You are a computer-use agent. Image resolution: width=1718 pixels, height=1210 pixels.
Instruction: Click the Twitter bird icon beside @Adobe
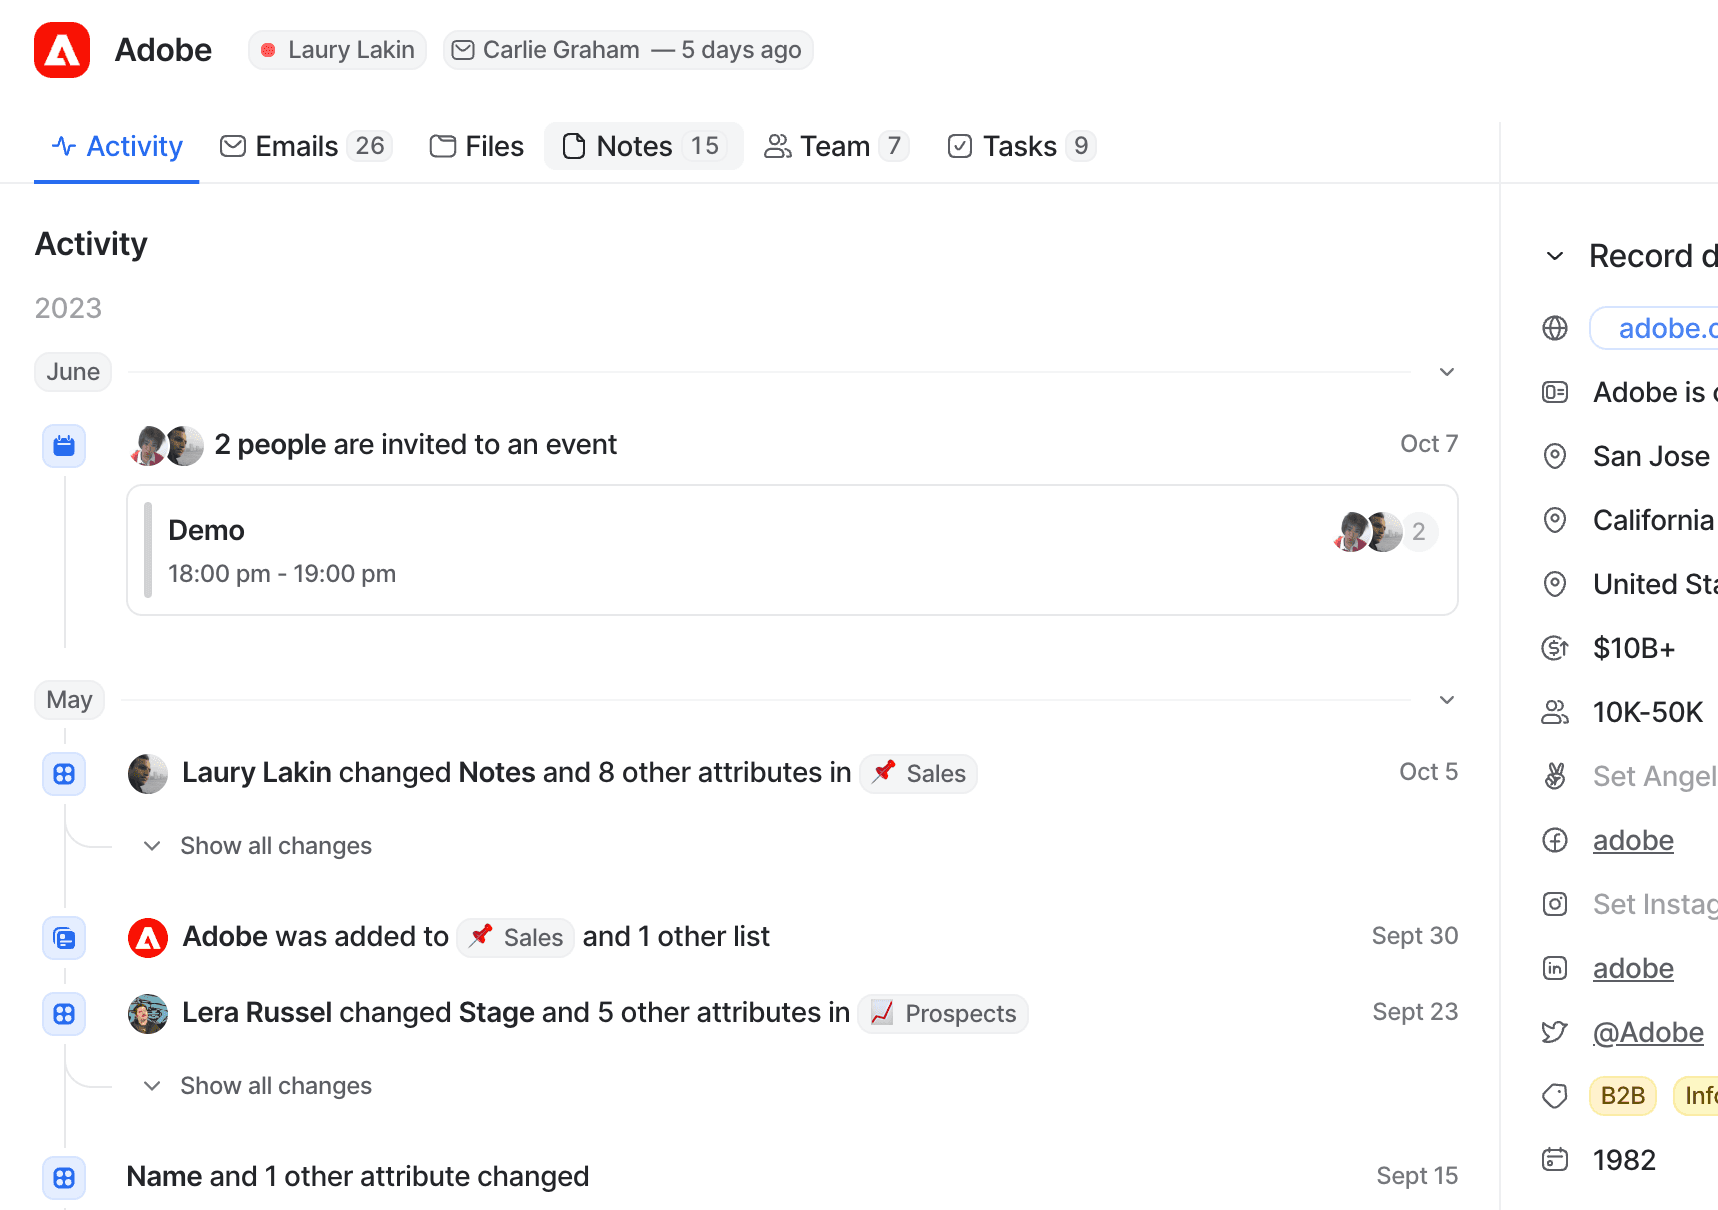[x=1555, y=1032]
